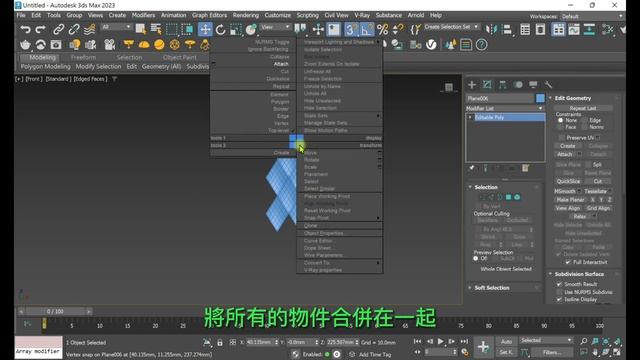
Task: Undo the last action with Undo arrow
Action: tap(25, 29)
